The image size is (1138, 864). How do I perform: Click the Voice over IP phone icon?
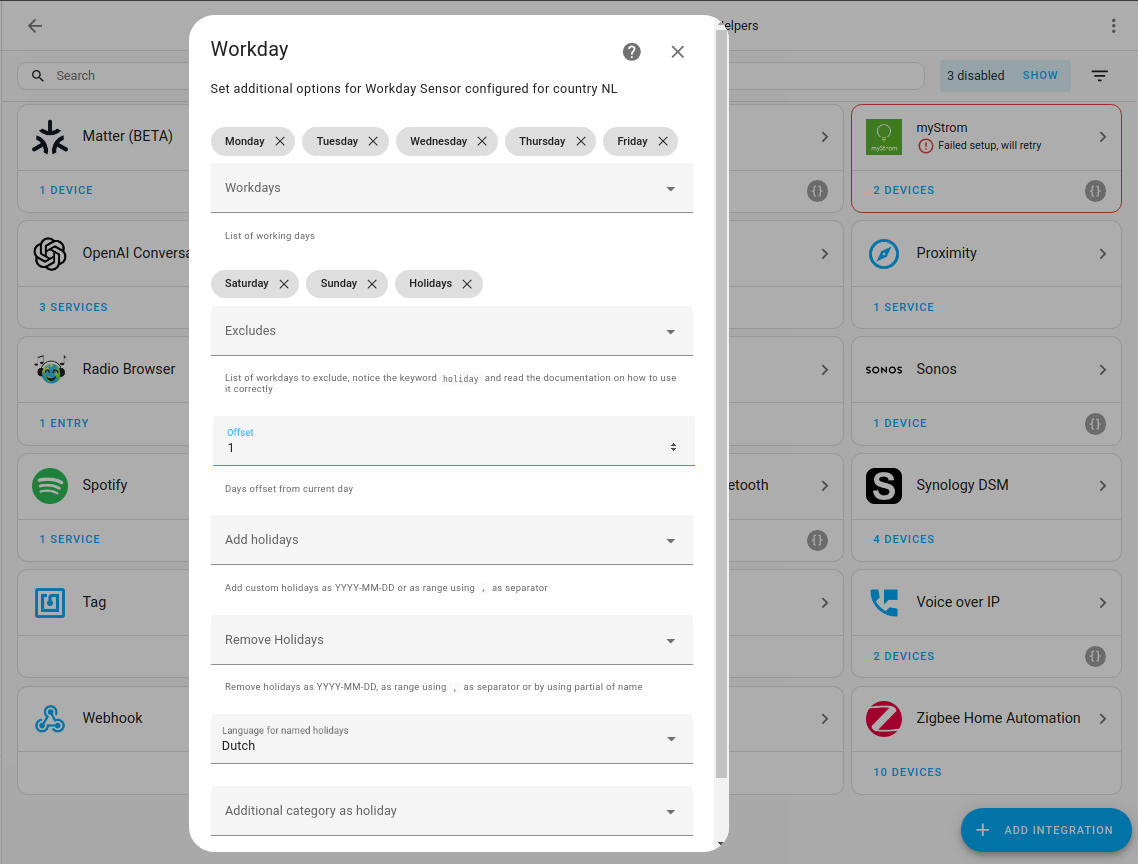coord(883,602)
